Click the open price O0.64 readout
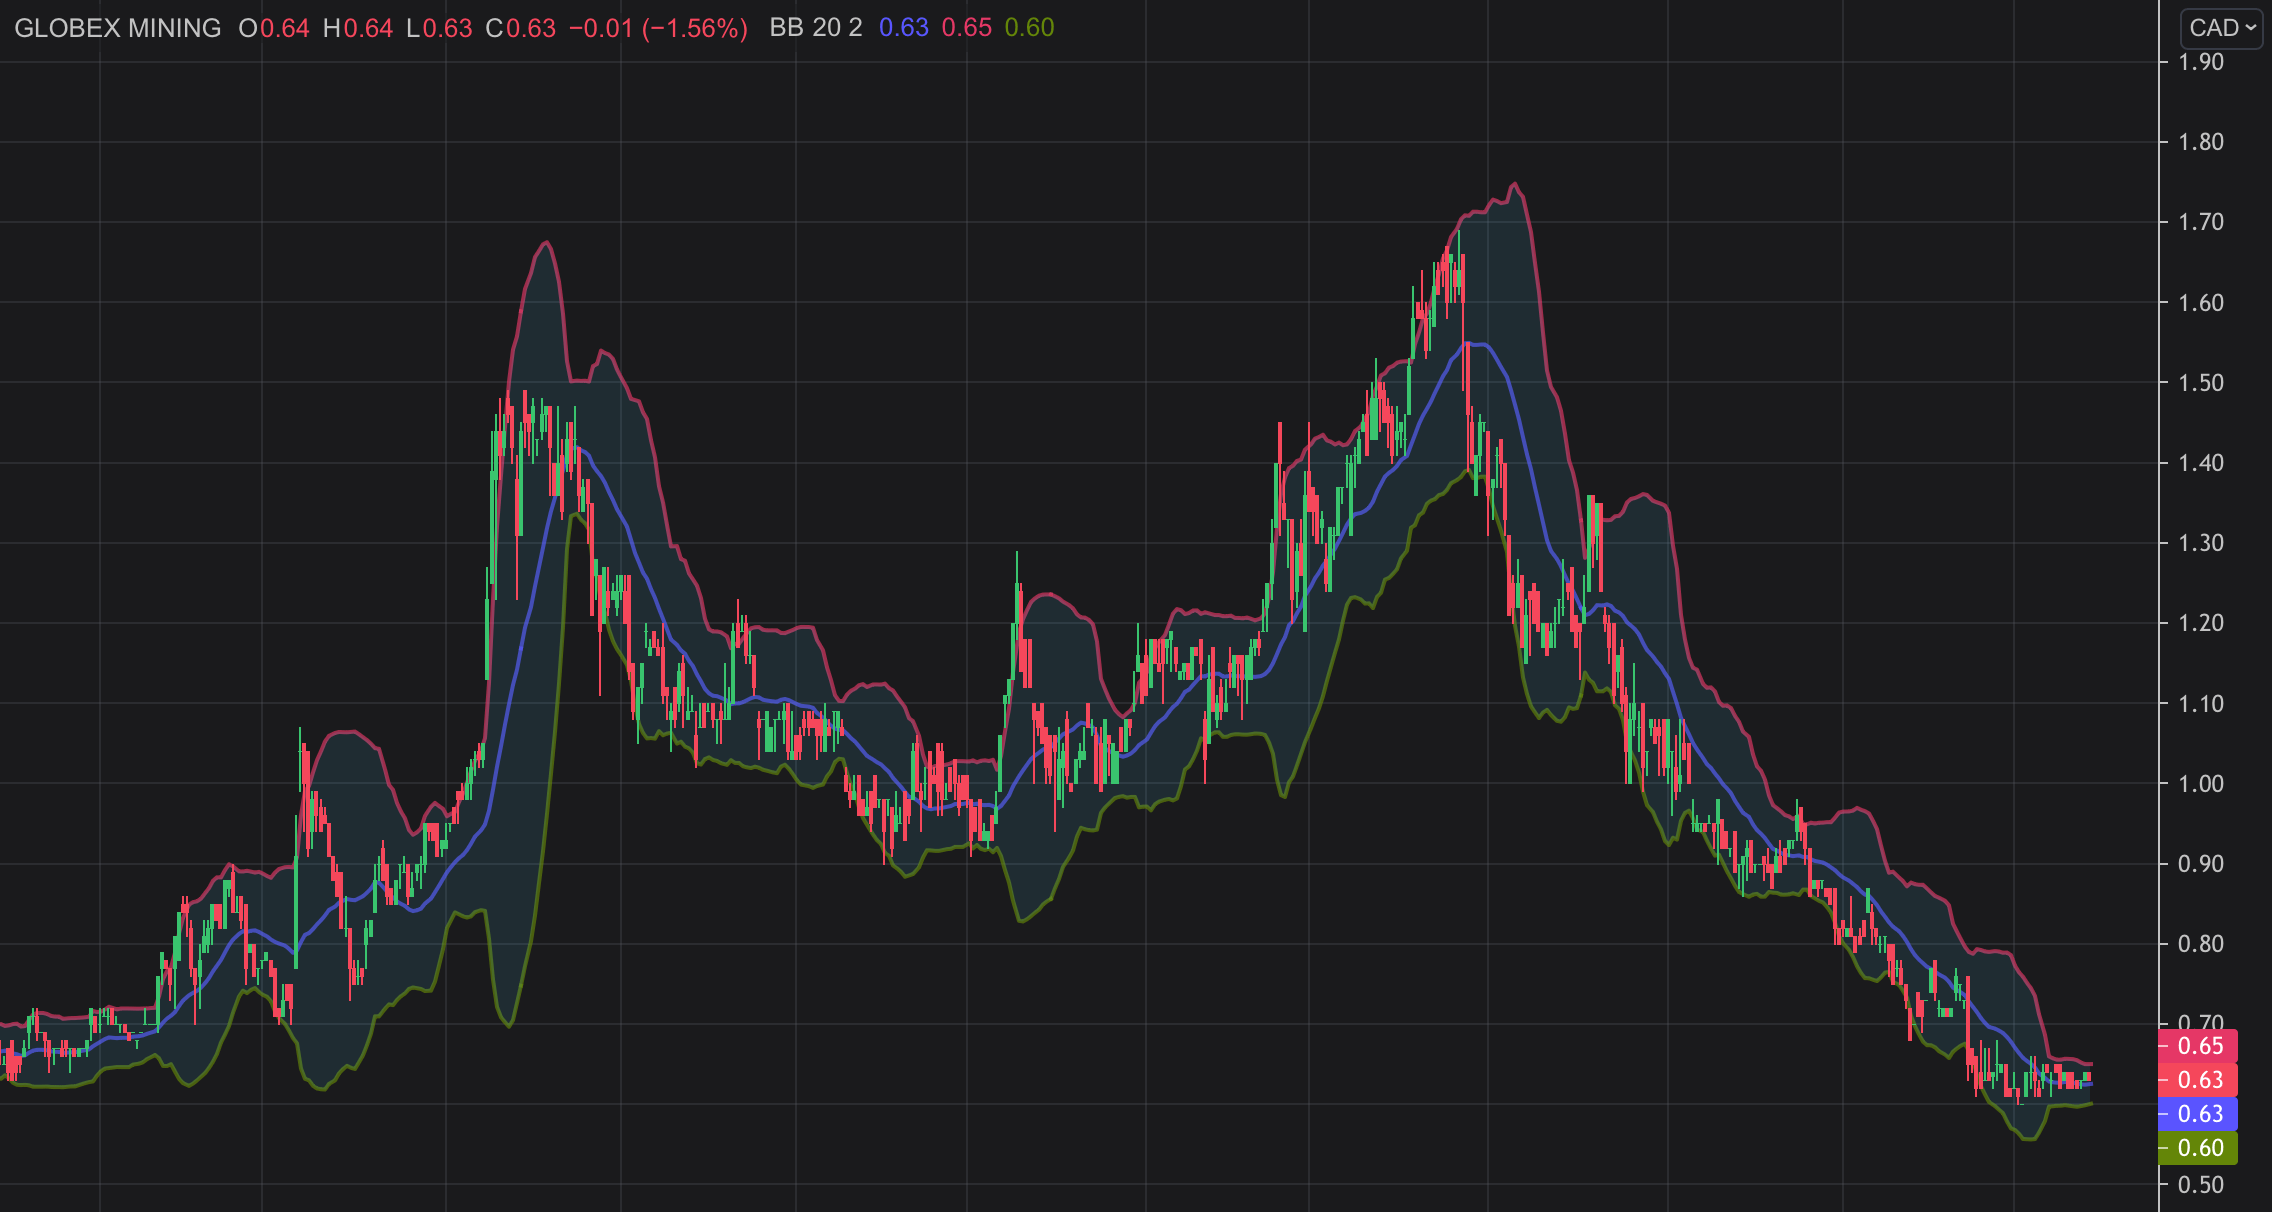The image size is (2272, 1212). [x=274, y=28]
